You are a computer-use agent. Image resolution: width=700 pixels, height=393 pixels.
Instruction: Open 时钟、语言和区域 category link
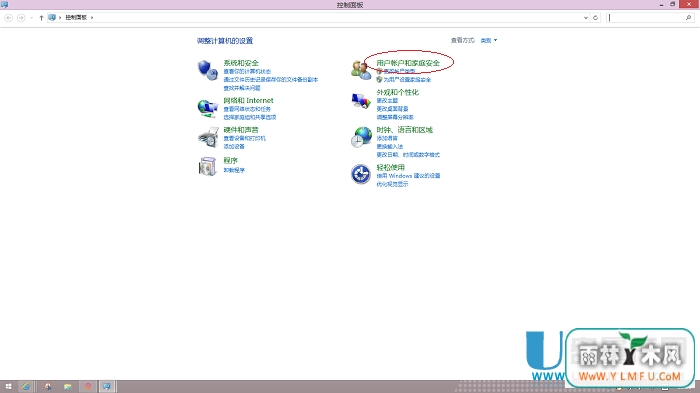pos(405,130)
